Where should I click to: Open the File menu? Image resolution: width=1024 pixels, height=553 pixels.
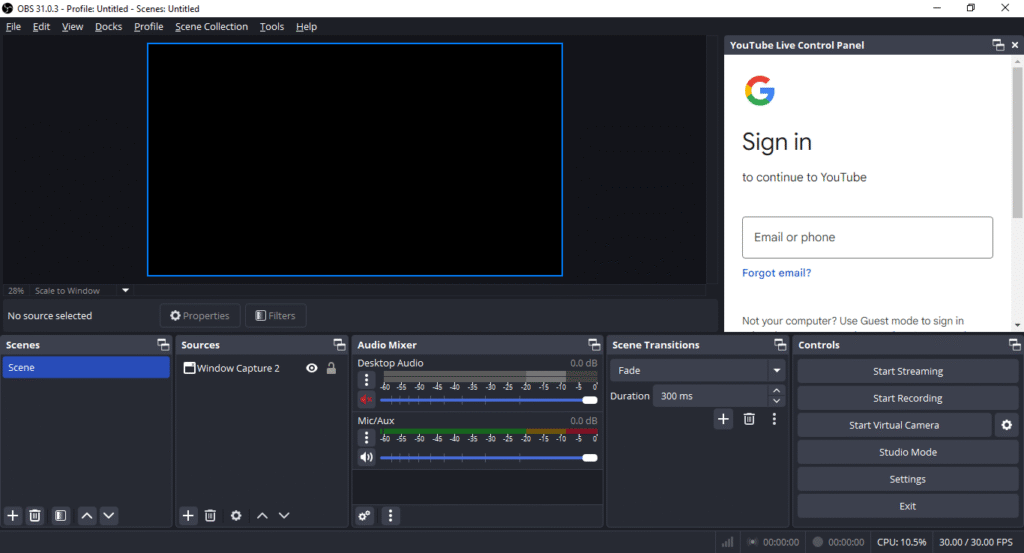tap(13, 27)
